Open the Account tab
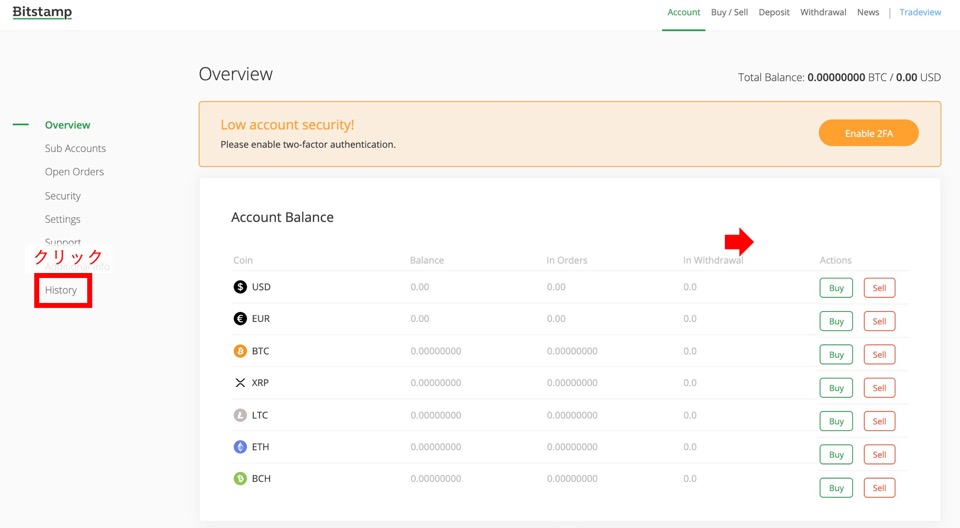The image size is (960, 528). point(683,12)
